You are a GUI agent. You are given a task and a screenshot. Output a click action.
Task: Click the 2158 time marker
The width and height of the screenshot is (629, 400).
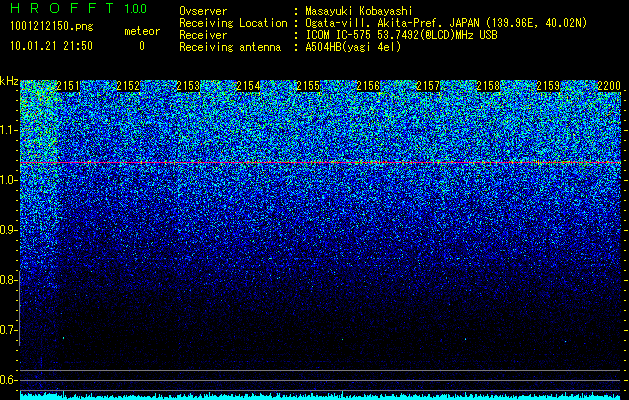tap(488, 86)
